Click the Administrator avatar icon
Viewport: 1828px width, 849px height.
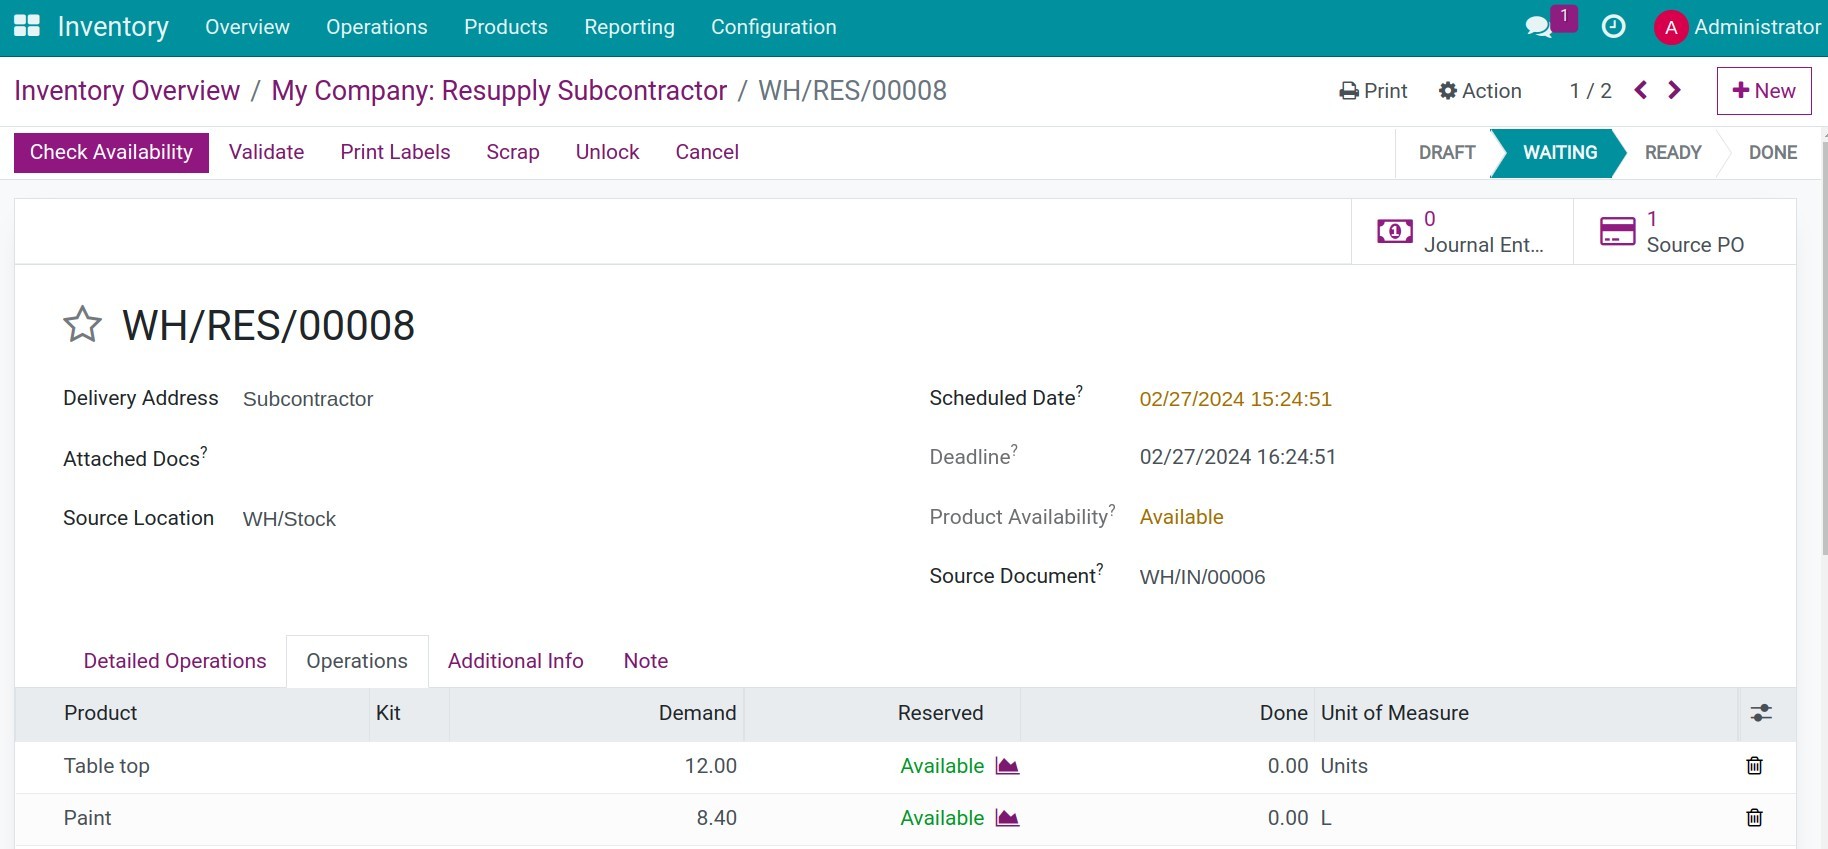[1671, 28]
